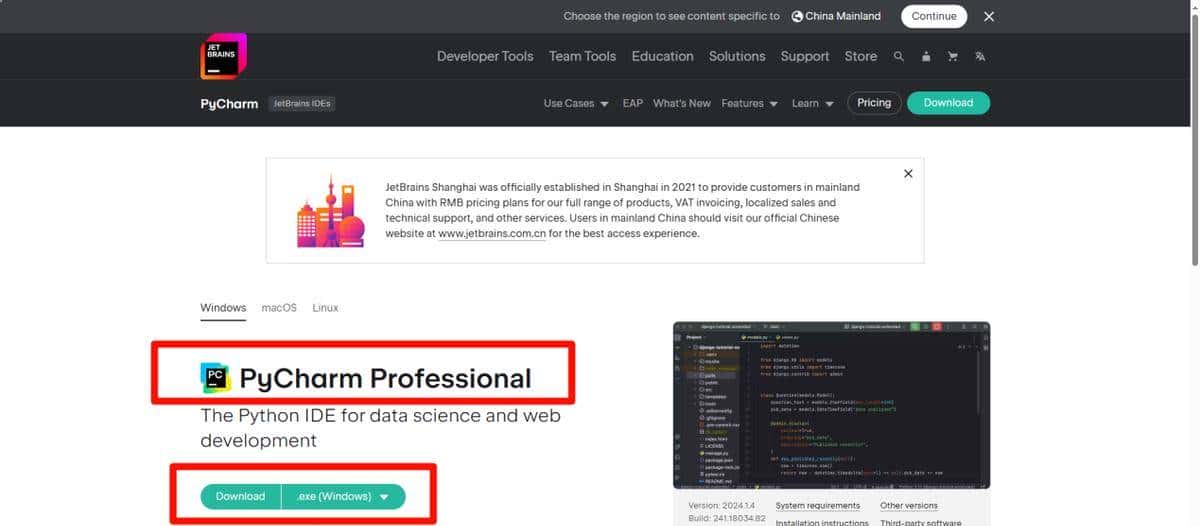Click the page vertical scrollbar

1194,140
